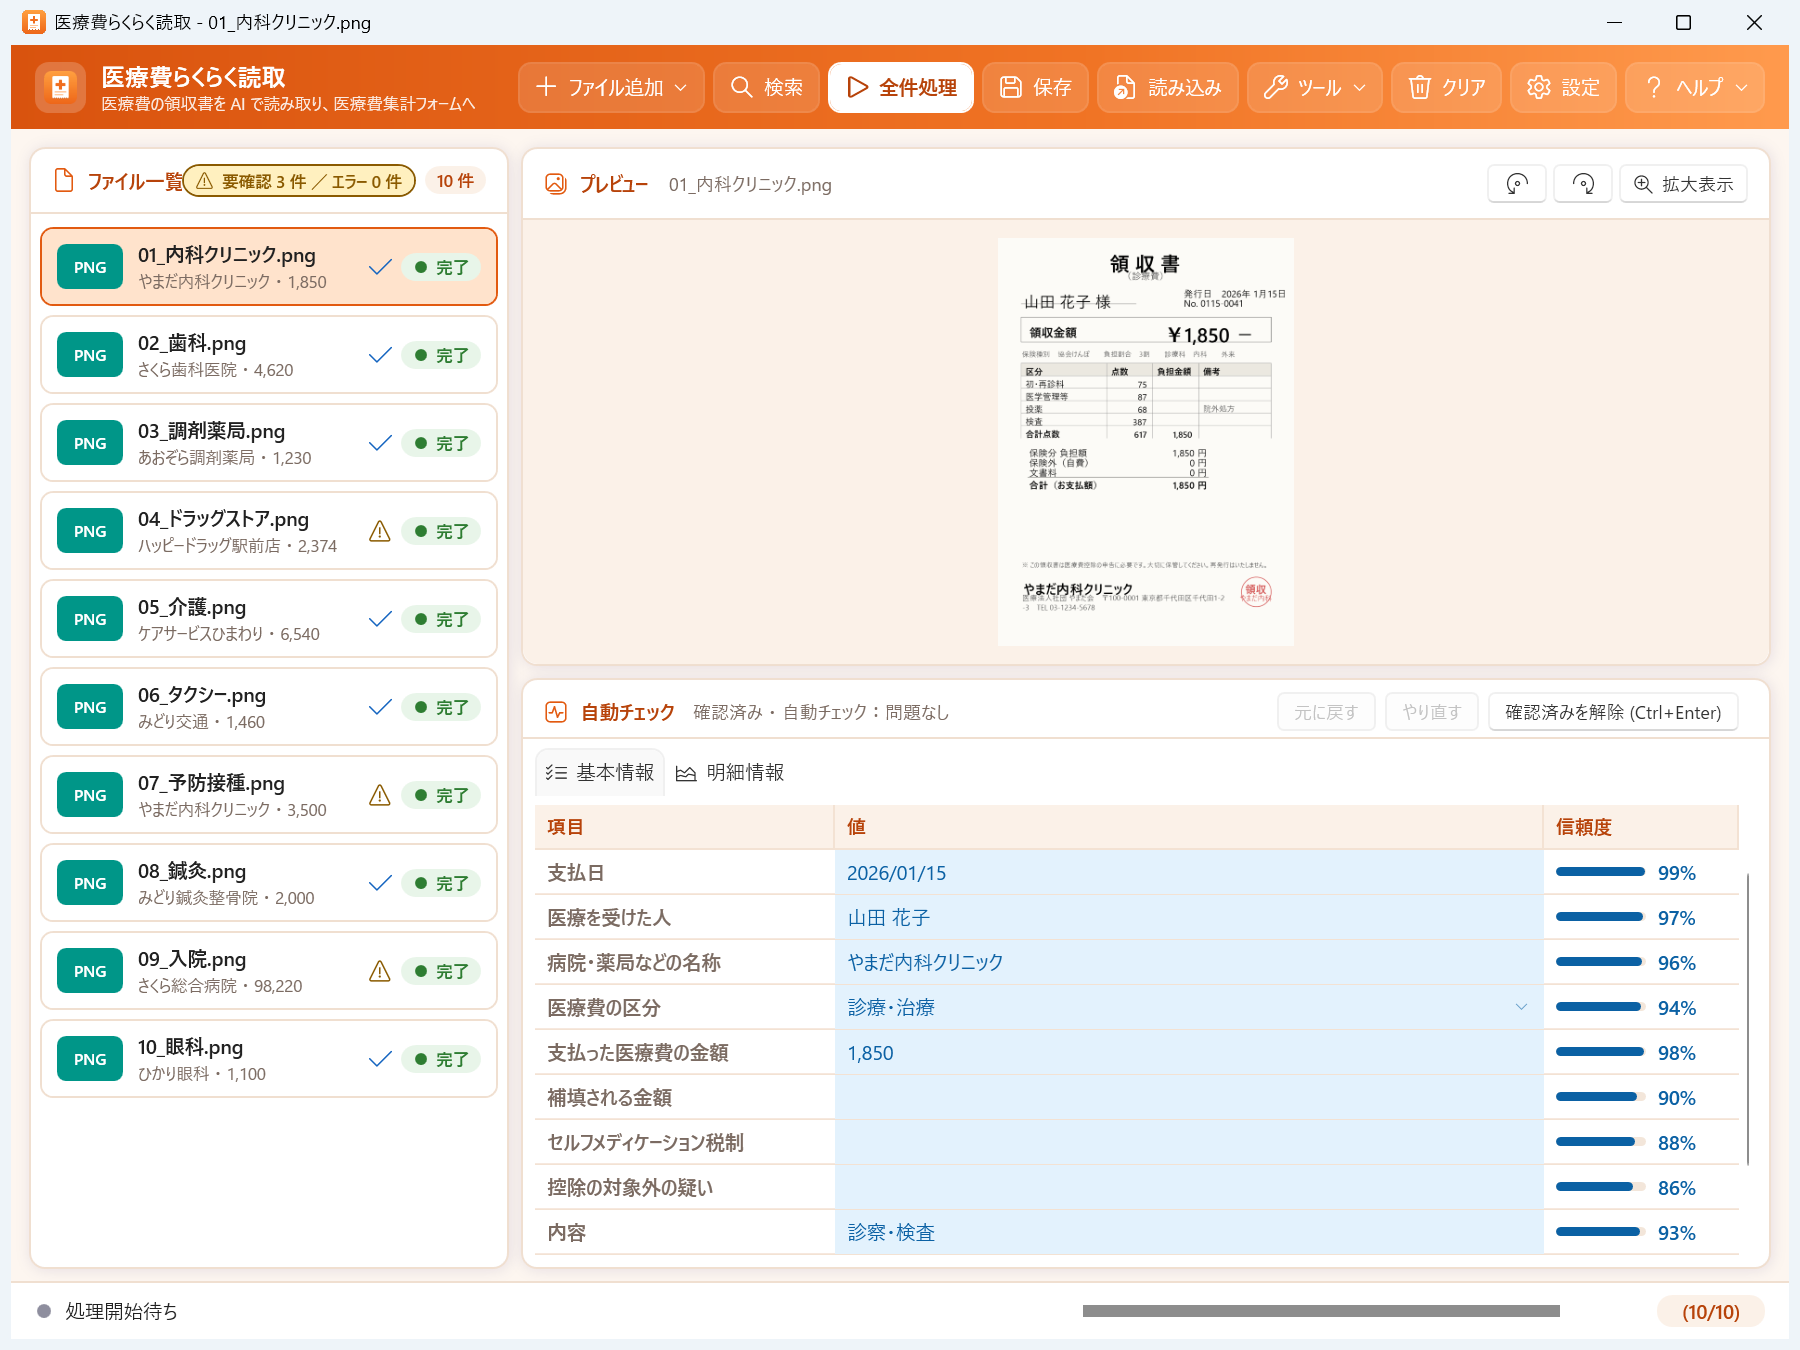Click the empty 補填される金額 value field
Viewport: 1800px width, 1350px height.
(x=1189, y=1097)
